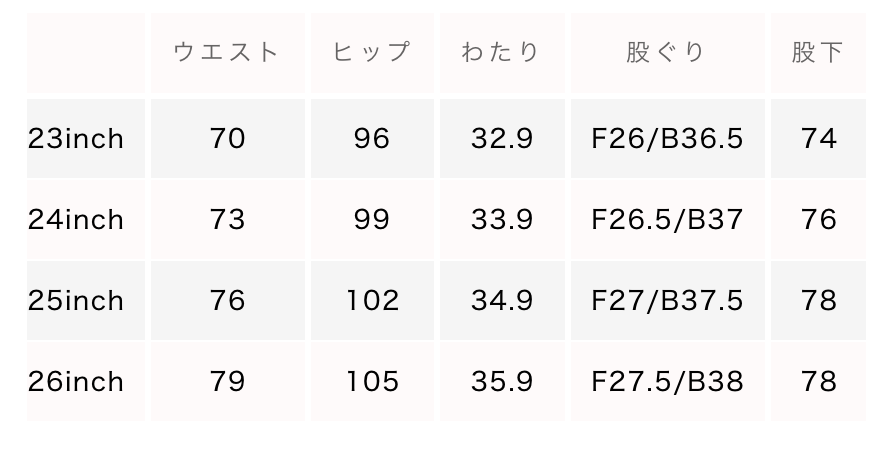This screenshot has height=450, width=886.
Task: Click the ウエスト column header
Action: (x=226, y=53)
